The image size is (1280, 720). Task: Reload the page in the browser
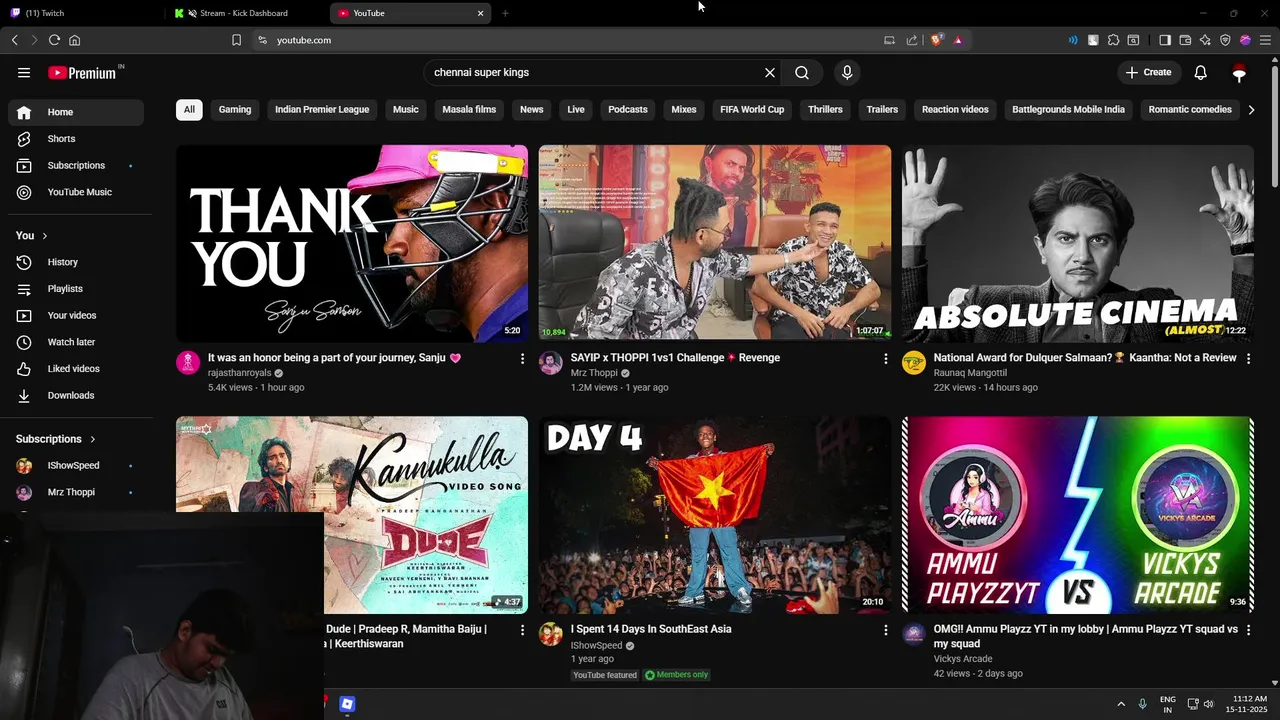54,40
